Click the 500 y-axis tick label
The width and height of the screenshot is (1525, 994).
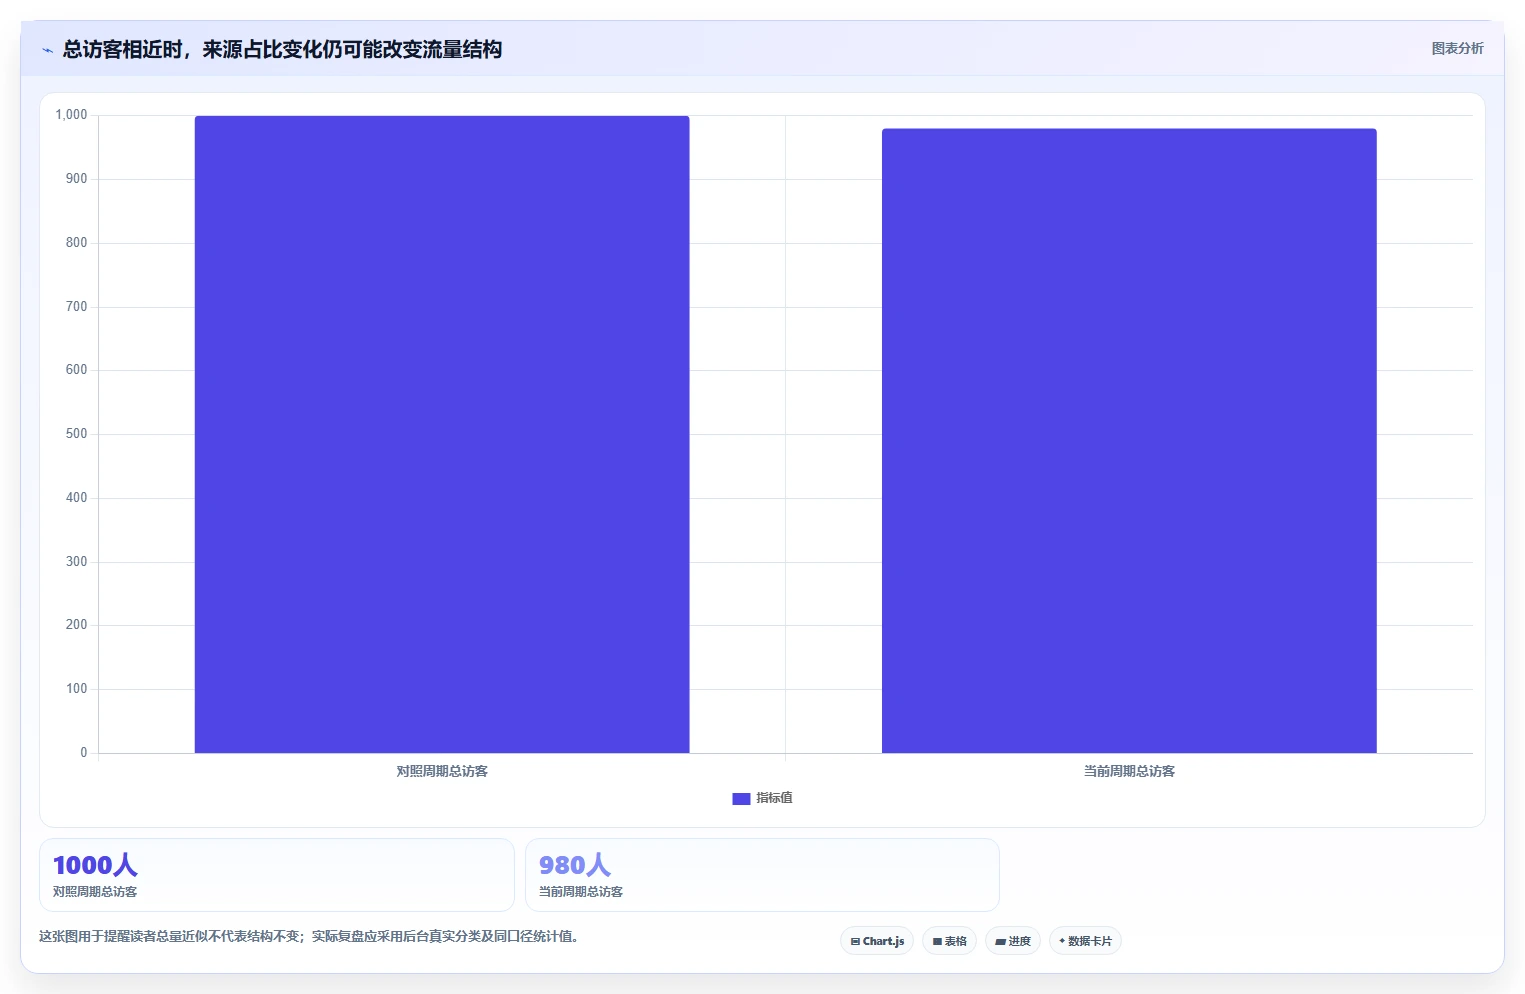[x=76, y=434]
